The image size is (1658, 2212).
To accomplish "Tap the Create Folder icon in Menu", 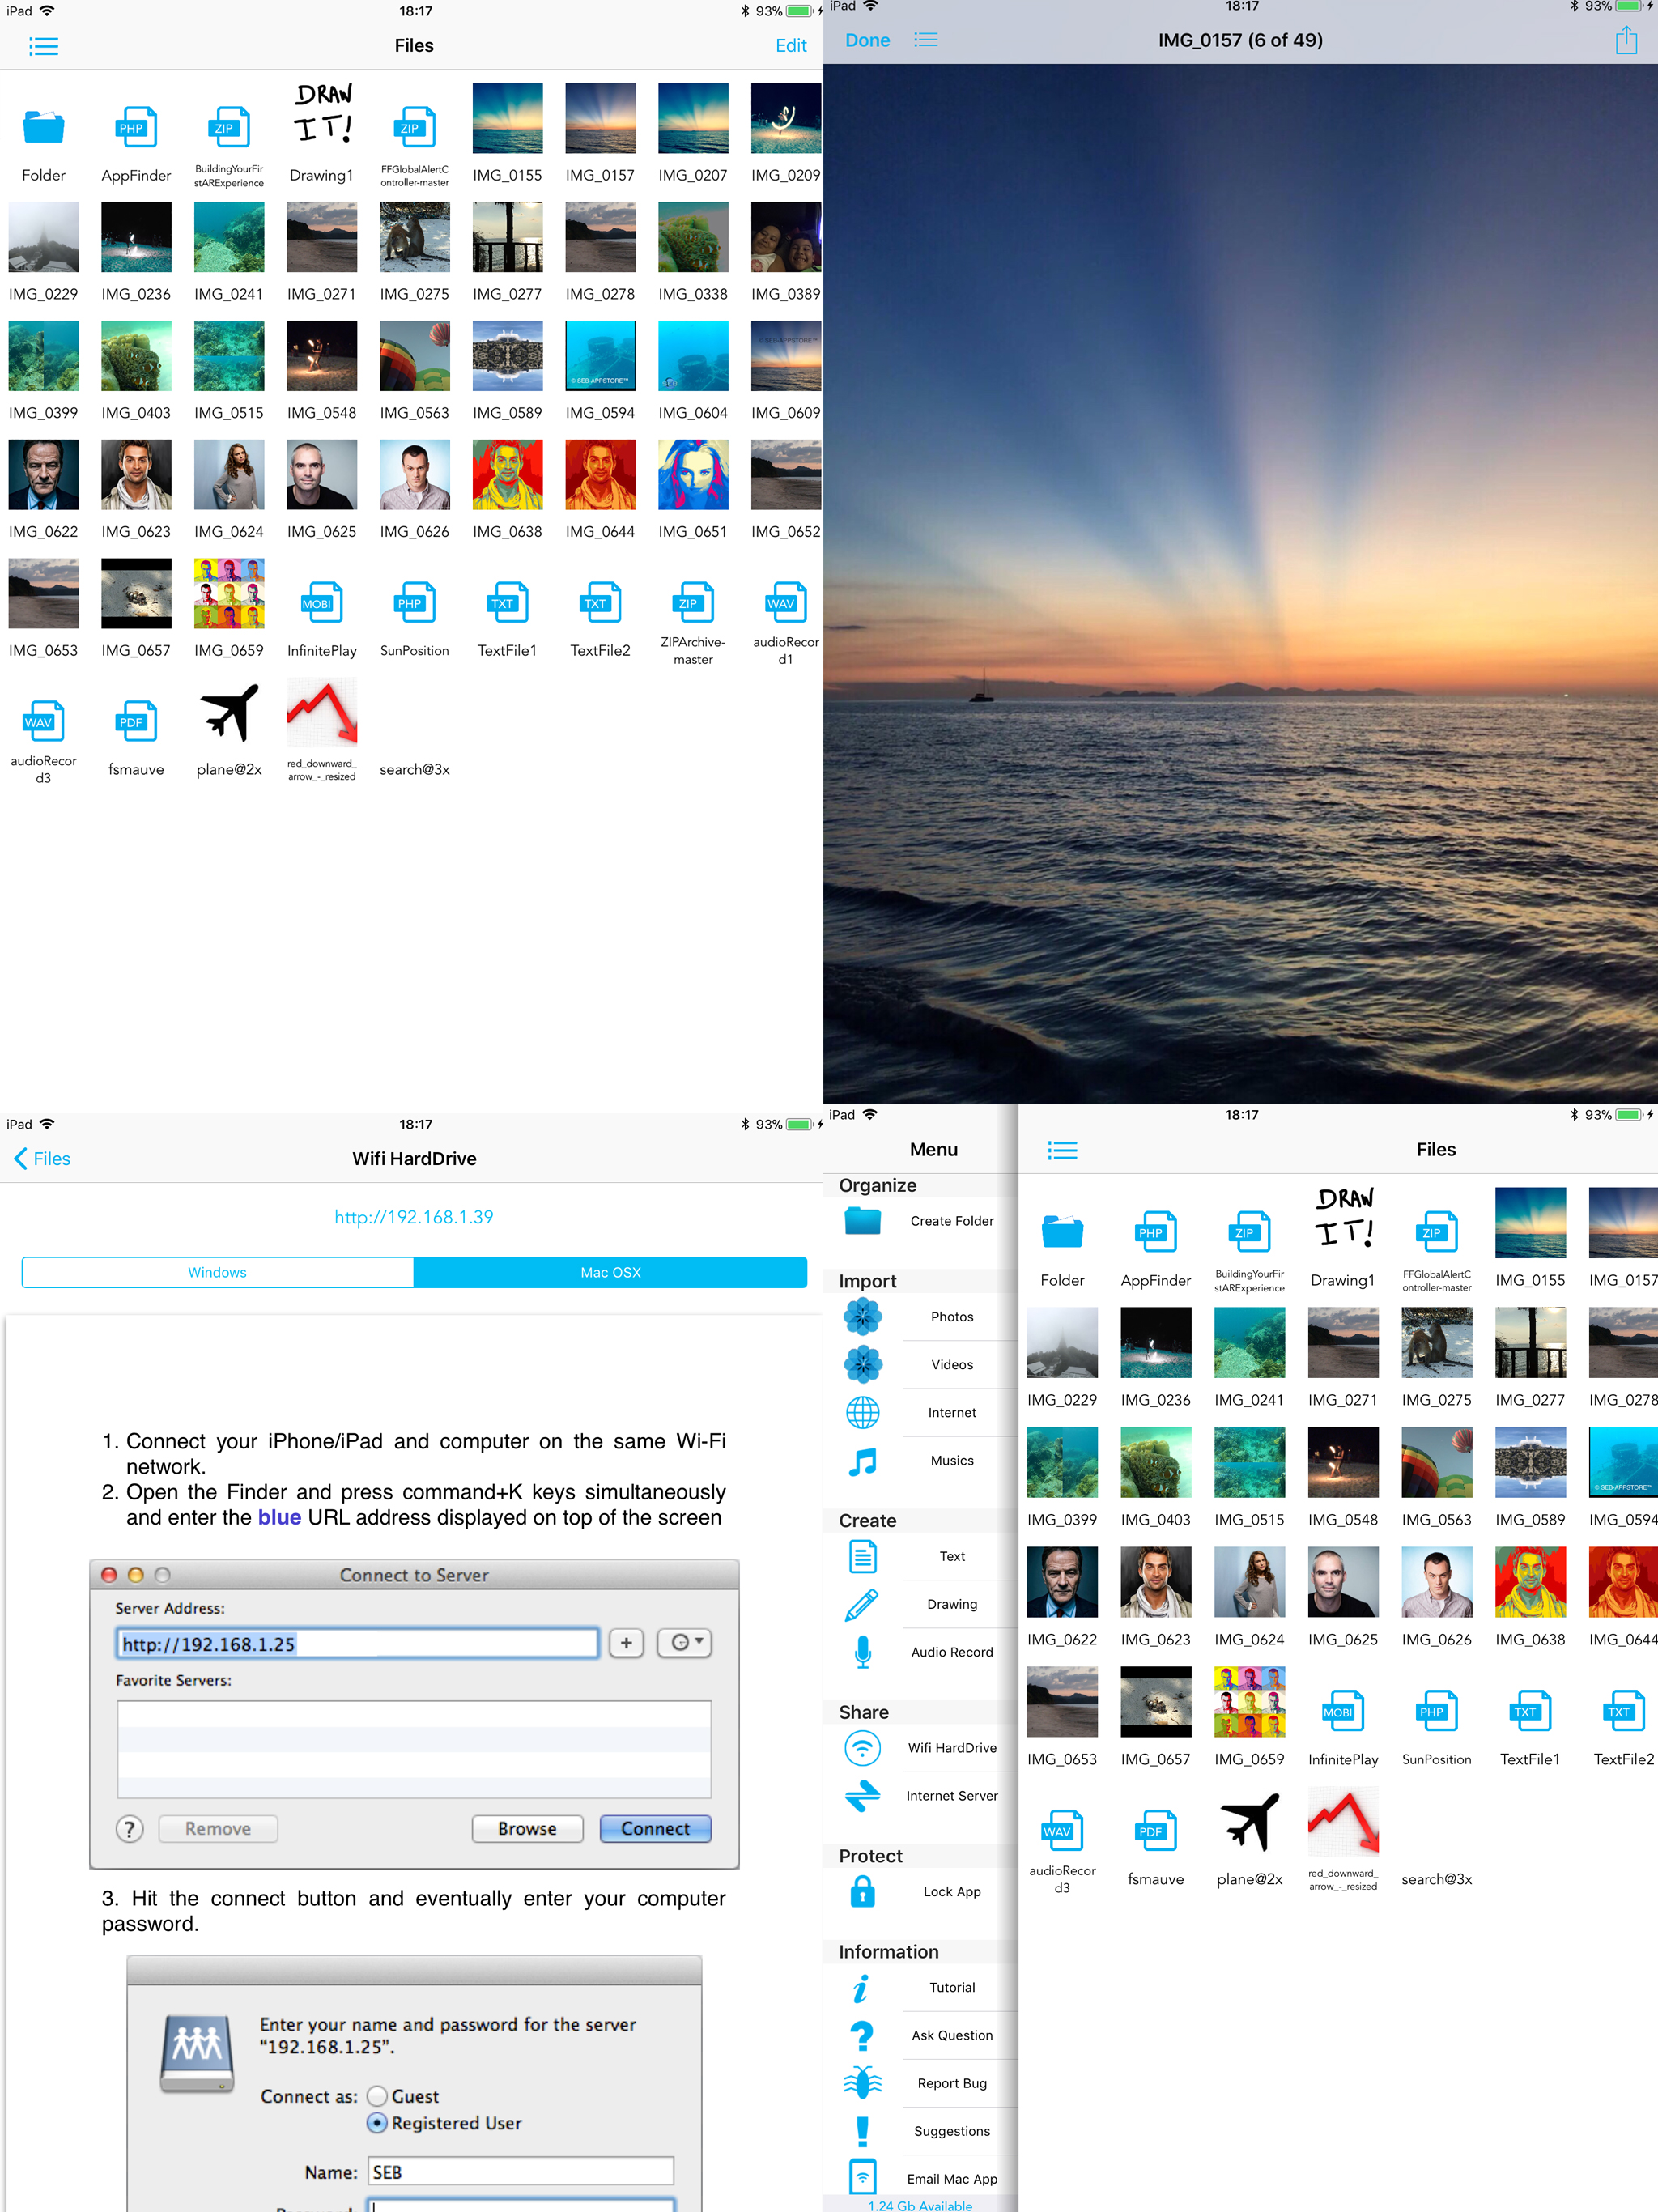I will click(x=862, y=1221).
